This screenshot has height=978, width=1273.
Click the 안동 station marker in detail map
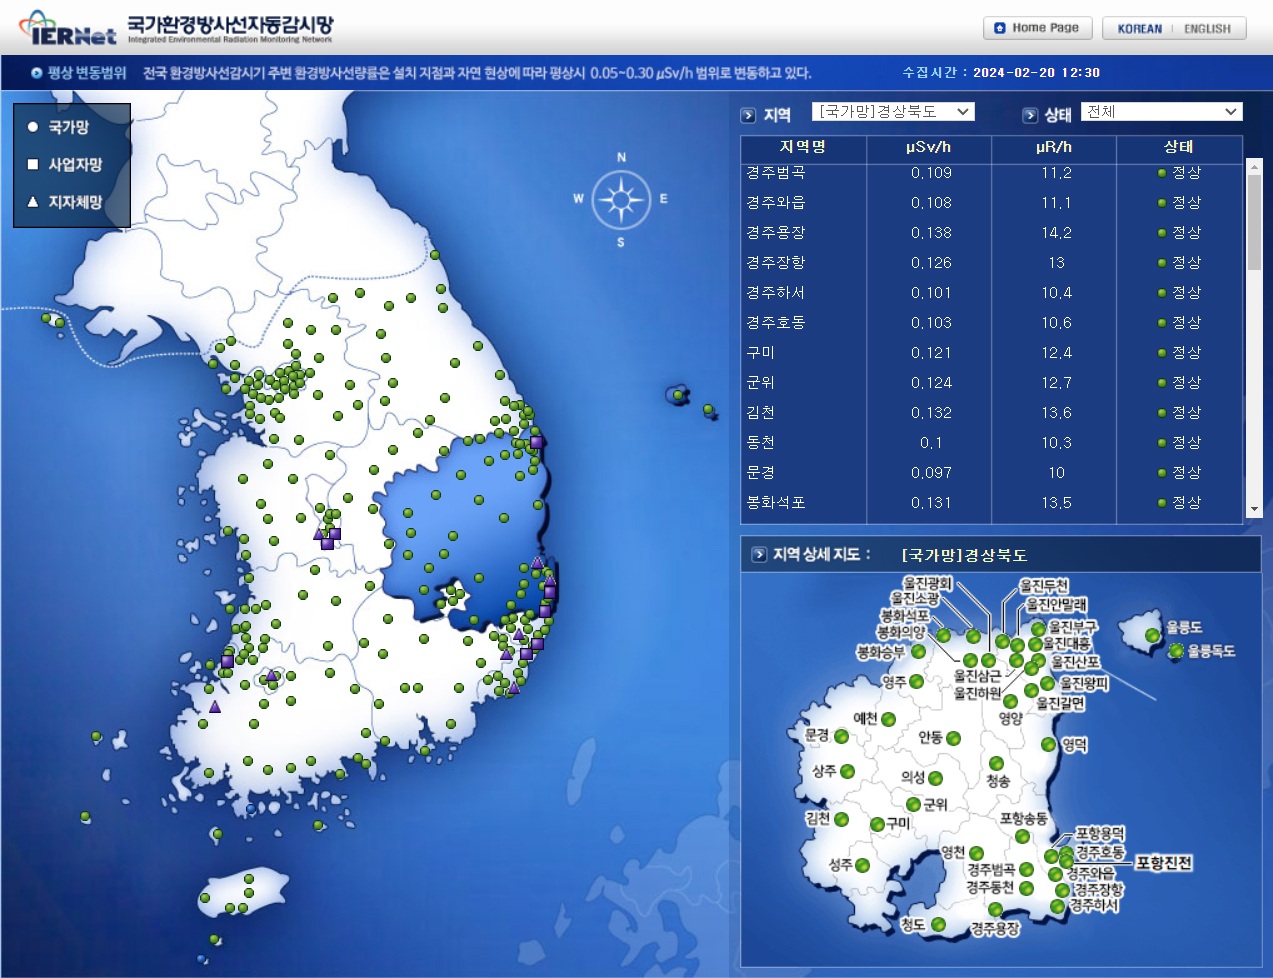click(x=953, y=738)
